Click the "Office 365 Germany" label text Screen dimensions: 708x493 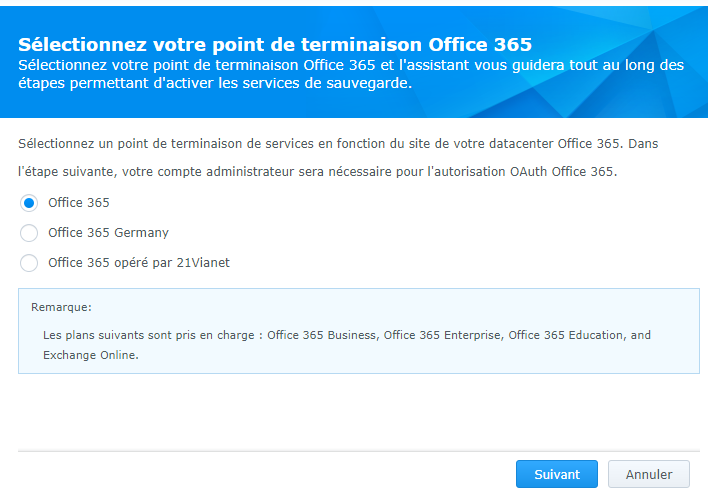click(108, 233)
